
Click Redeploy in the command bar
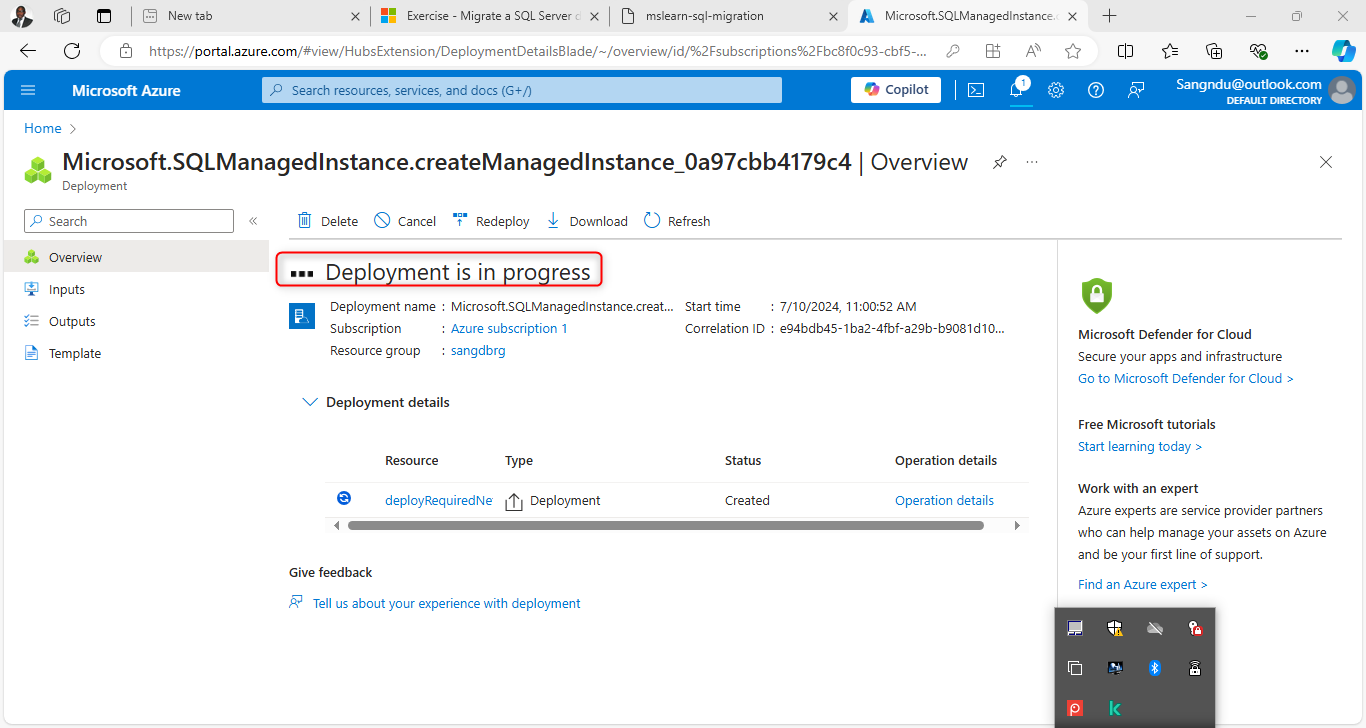pos(491,221)
